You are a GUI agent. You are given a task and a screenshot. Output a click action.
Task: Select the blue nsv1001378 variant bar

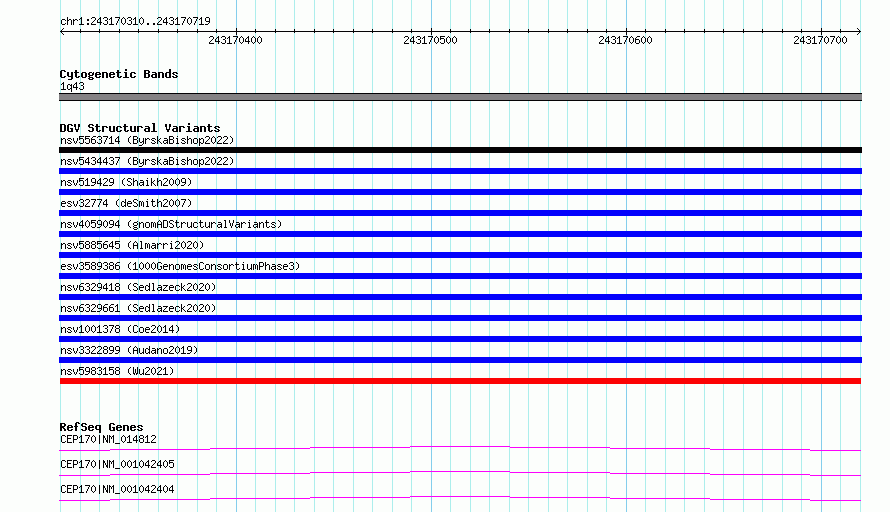(460, 339)
